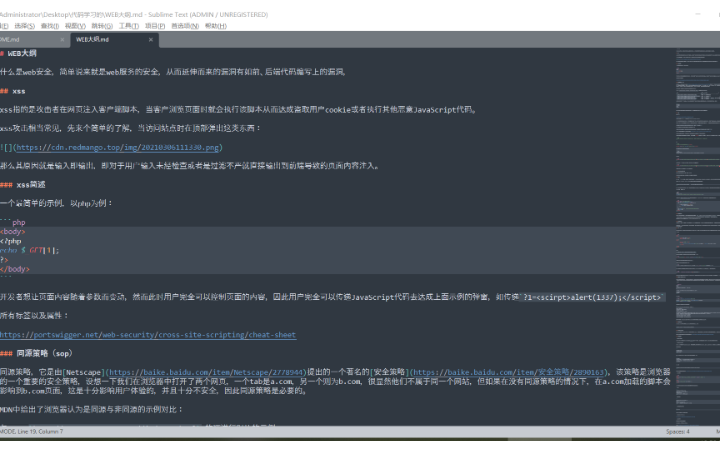Click the portswigger.net cheat-sheet URL
The height and width of the screenshot is (450, 720).
(148, 335)
